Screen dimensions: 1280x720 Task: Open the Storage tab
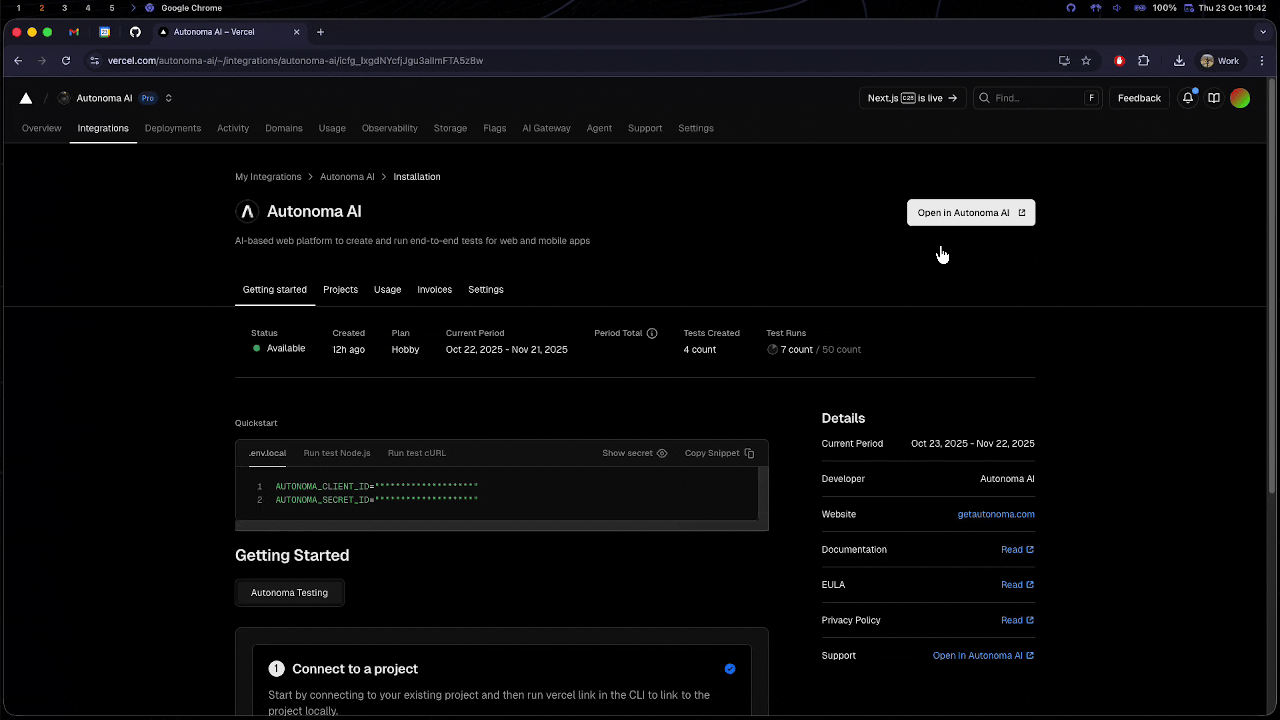point(450,128)
